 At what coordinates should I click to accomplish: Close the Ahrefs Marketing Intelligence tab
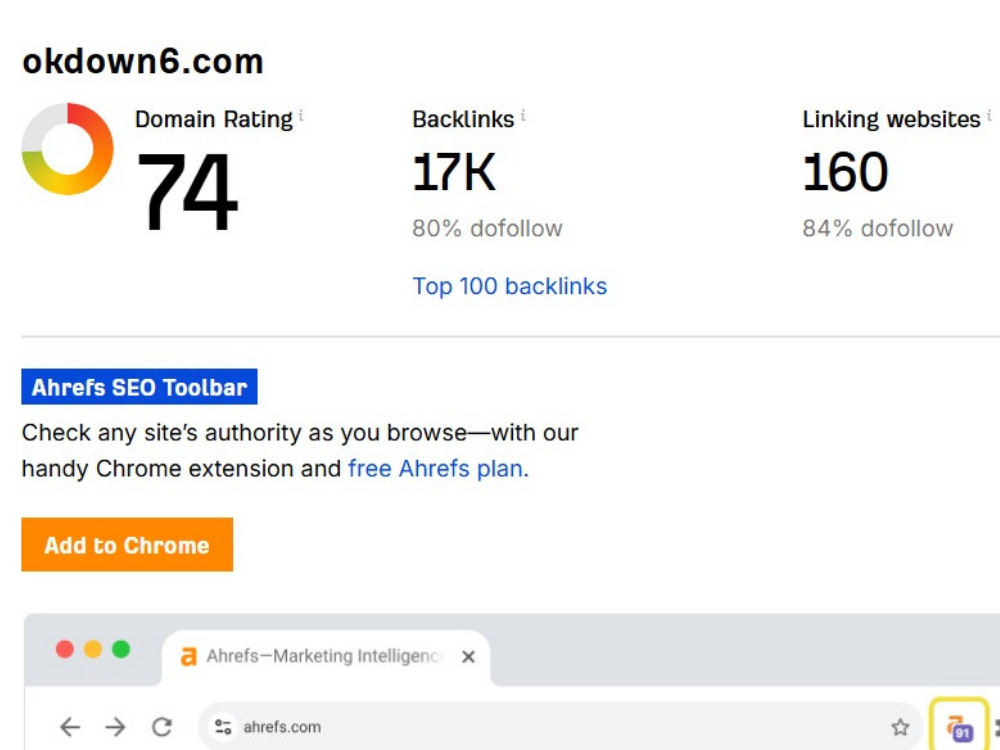pyautogui.click(x=468, y=656)
